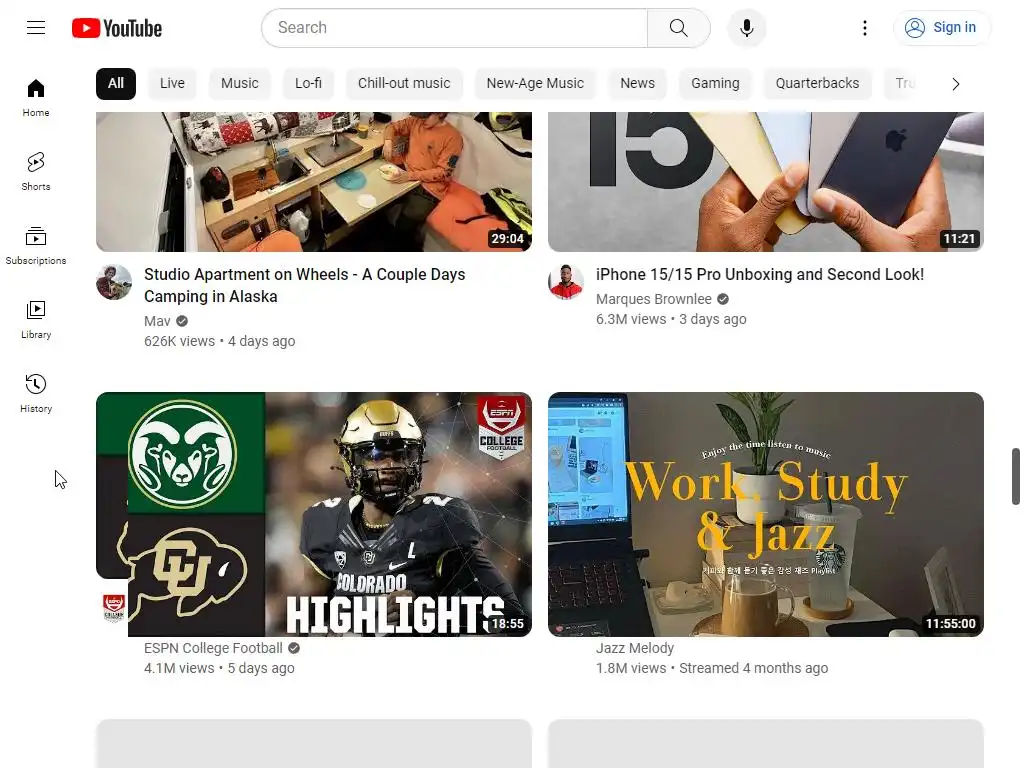Viewport: 1024px width, 768px height.
Task: Go to Shorts in sidebar
Action: coord(36,172)
